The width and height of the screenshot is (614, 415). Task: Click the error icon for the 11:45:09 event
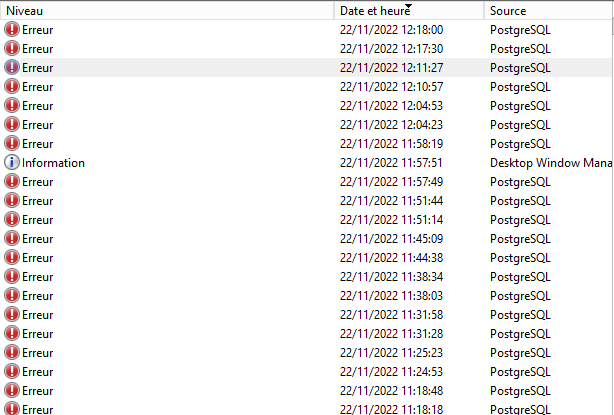click(x=12, y=238)
